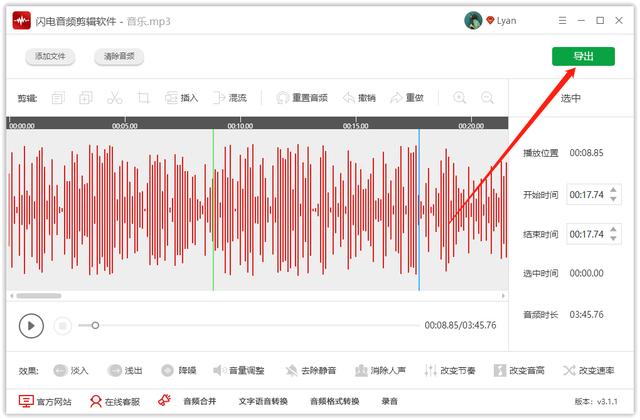Click the 00:08.85/03:45.76 time readout
640x420 pixels.
[460, 325]
